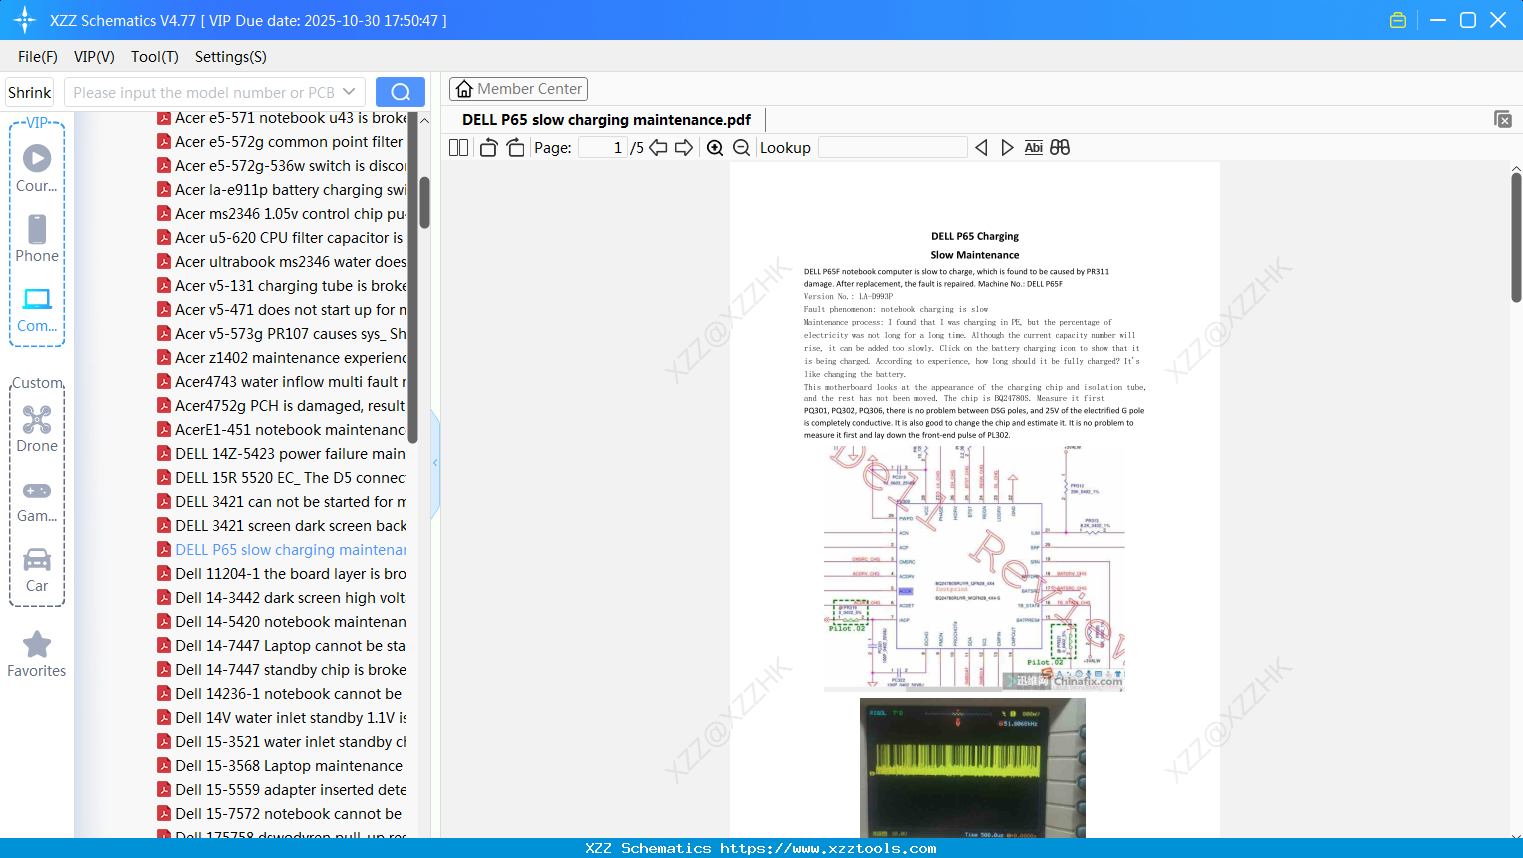Click the Lookup text field
This screenshot has width=1523, height=858.
892,148
